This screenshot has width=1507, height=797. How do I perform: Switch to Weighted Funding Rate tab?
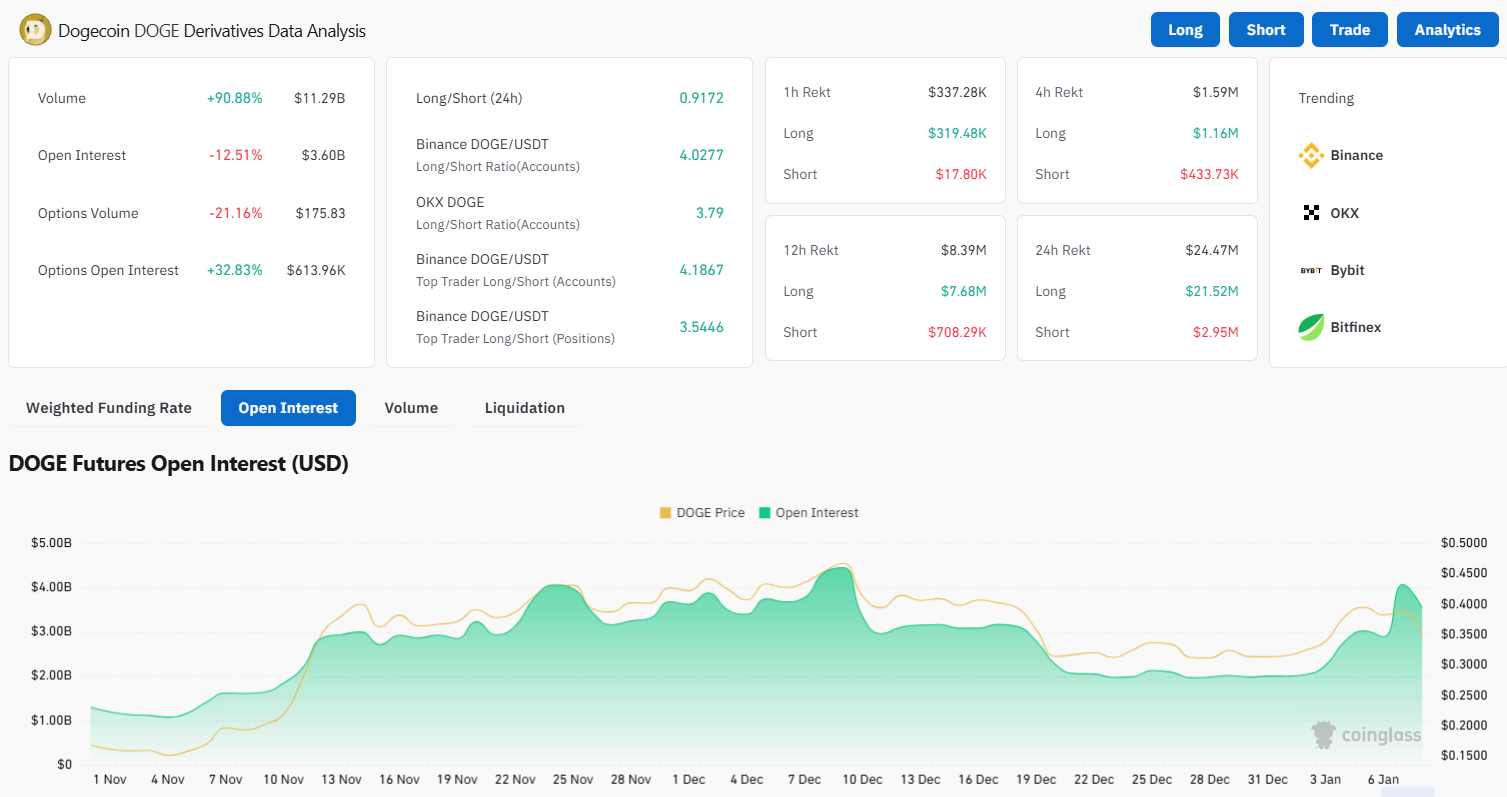(x=108, y=408)
